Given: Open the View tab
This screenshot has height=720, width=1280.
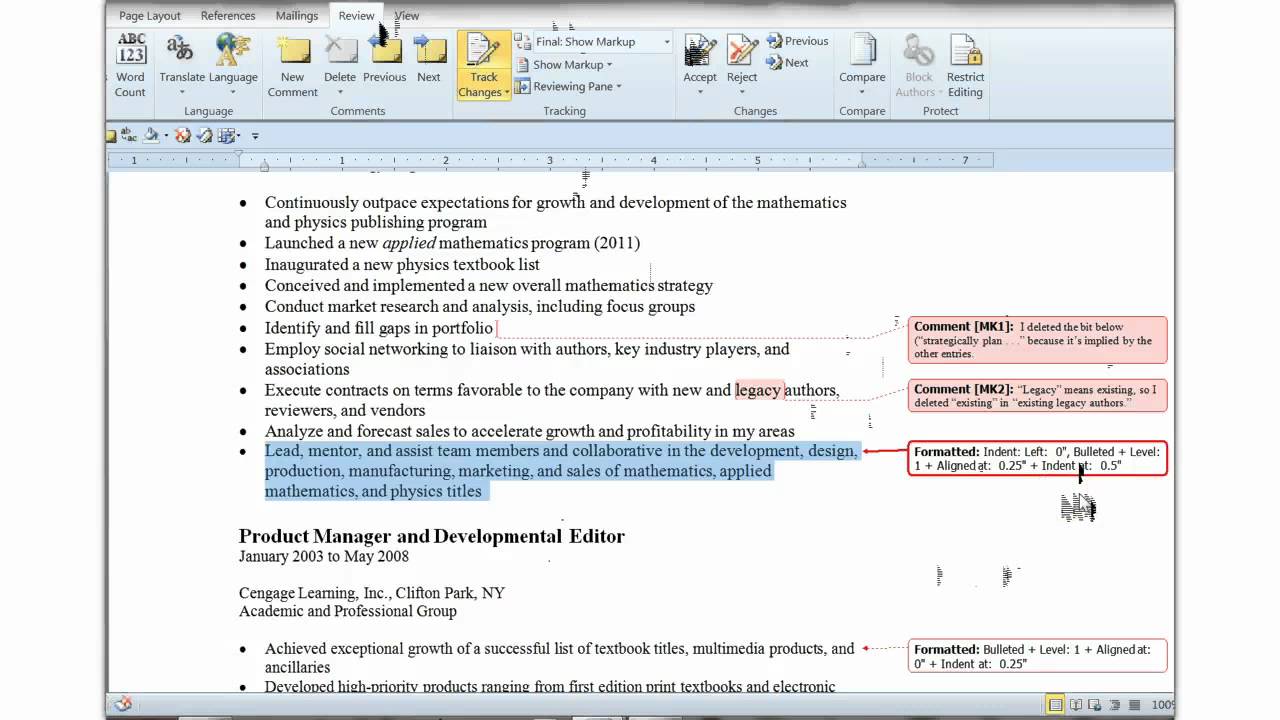Looking at the screenshot, I should point(407,16).
